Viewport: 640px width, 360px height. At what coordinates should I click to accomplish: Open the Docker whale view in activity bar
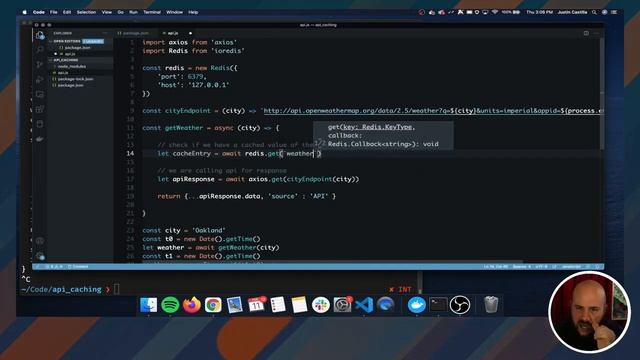(x=40, y=139)
